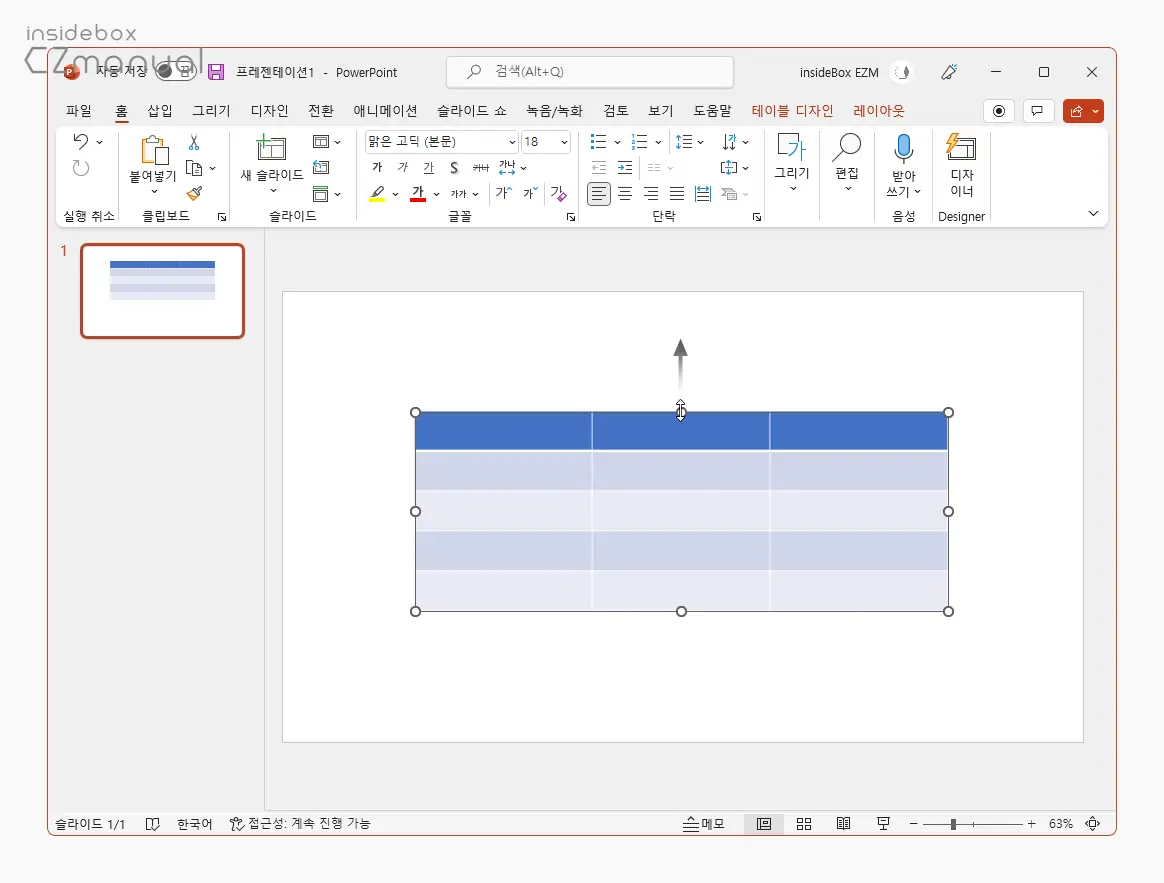Click the zoom slider in status bar
The height and width of the screenshot is (883, 1164).
(x=953, y=824)
